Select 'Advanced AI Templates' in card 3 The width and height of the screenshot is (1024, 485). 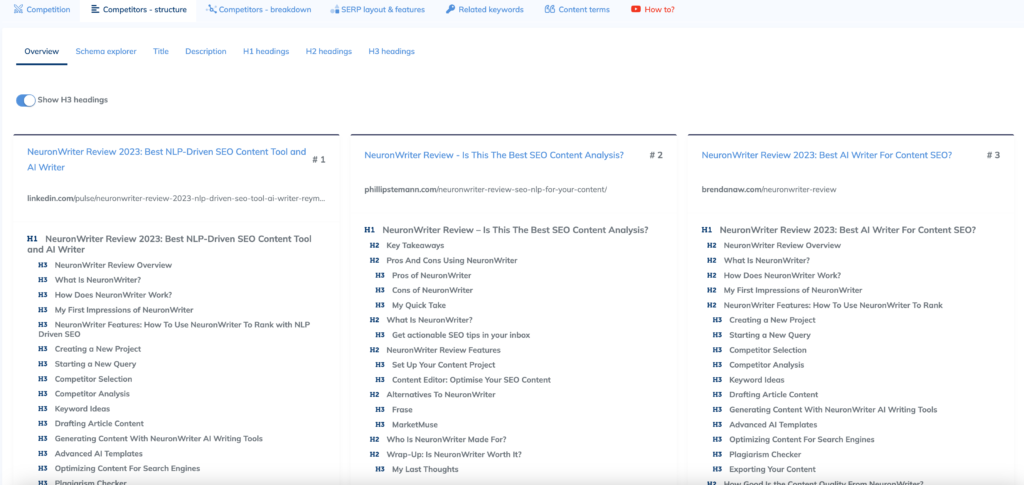(x=773, y=425)
